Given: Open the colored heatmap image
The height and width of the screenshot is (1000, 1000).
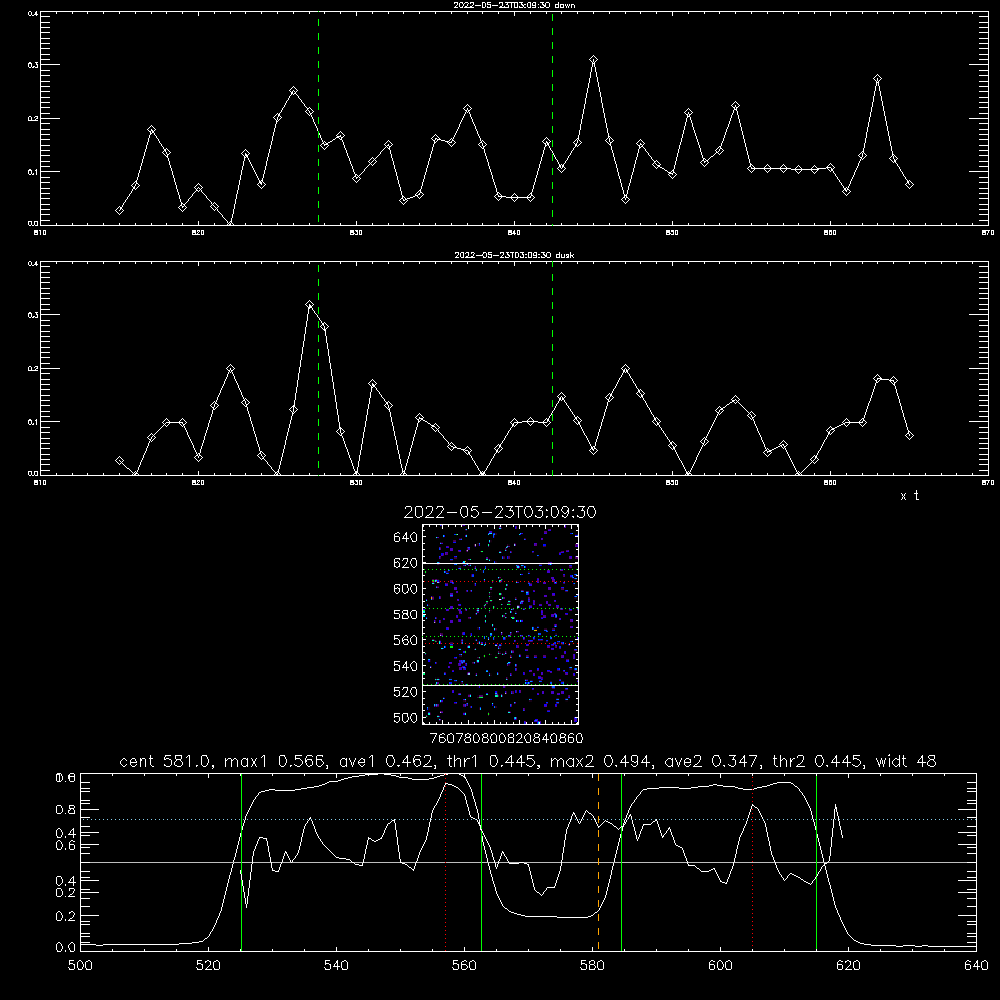Looking at the screenshot, I should point(501,624).
